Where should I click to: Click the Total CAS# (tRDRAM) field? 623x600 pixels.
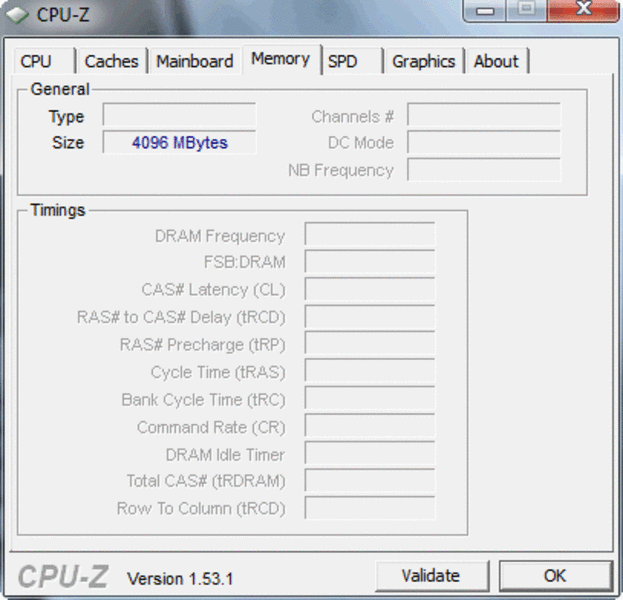point(370,480)
